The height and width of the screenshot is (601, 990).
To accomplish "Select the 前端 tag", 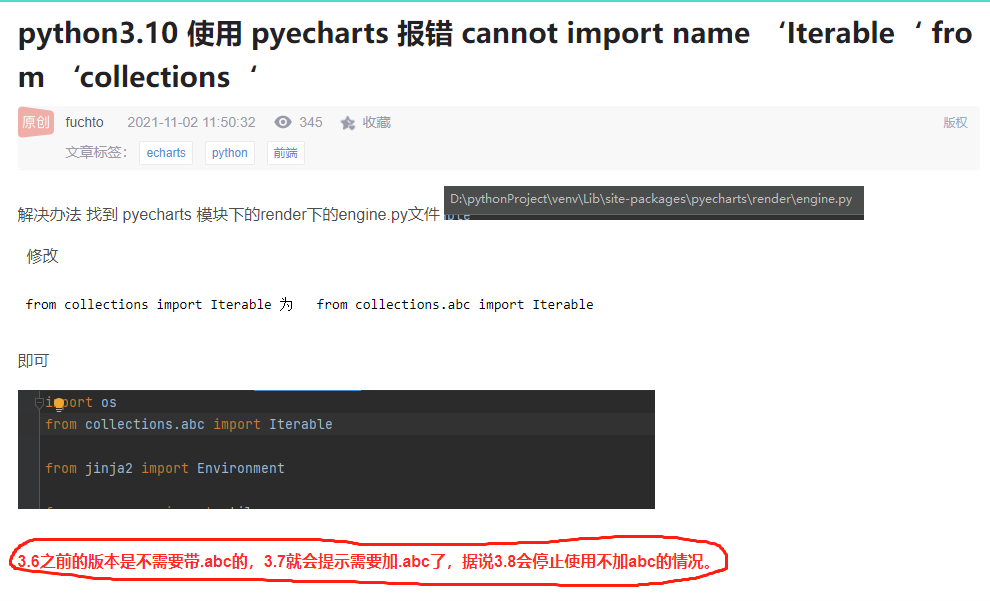I will (x=285, y=153).
